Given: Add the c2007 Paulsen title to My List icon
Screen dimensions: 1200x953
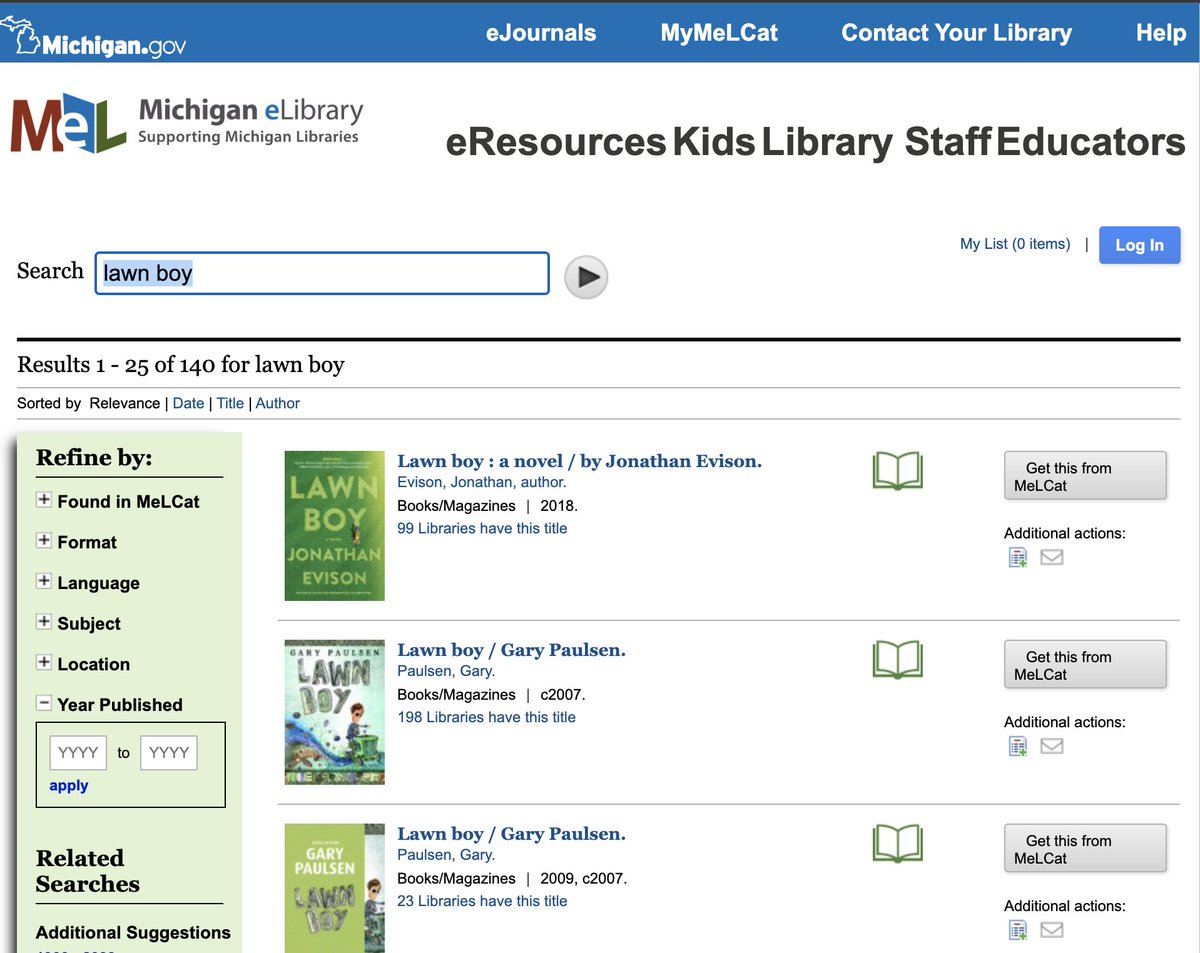Looking at the screenshot, I should (x=1018, y=746).
